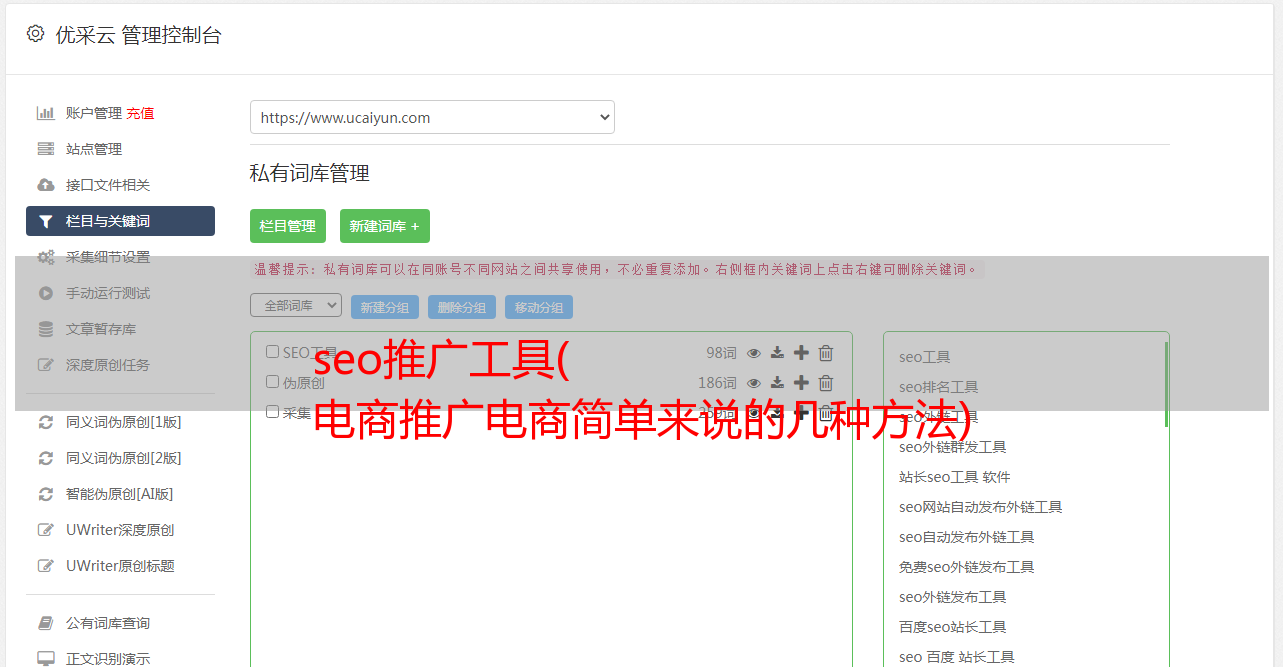This screenshot has width=1283, height=667.
Task: Click the 优采云 管理控制台 title
Action: pos(138,35)
